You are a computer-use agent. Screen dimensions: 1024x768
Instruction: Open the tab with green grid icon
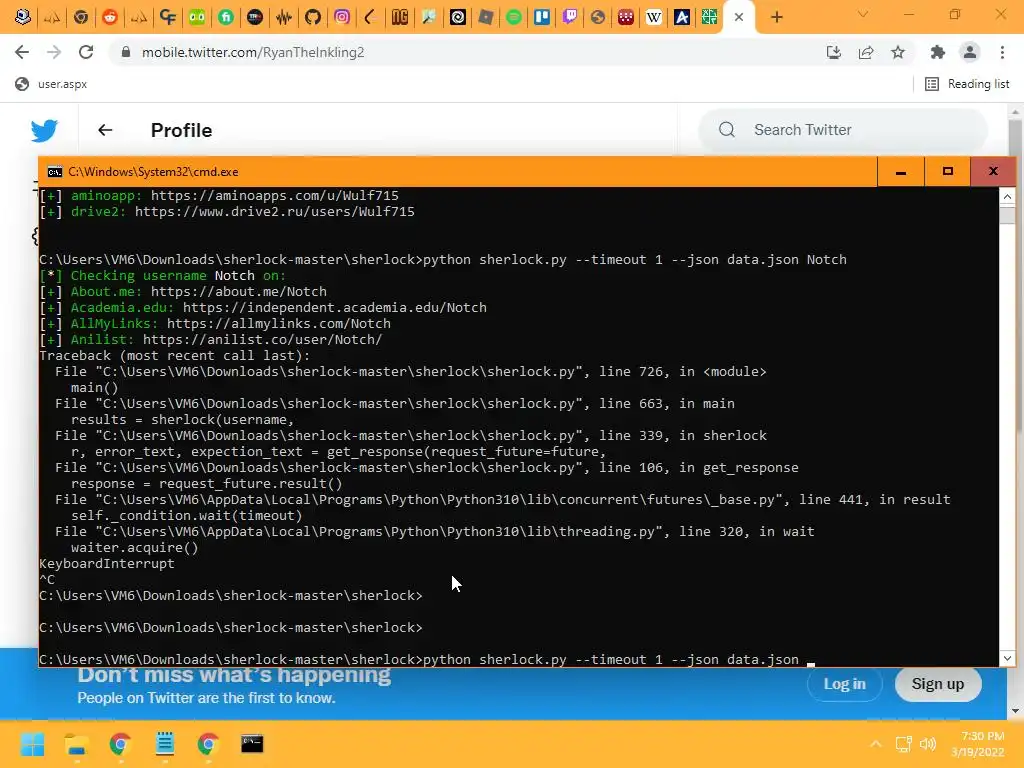click(x=709, y=17)
